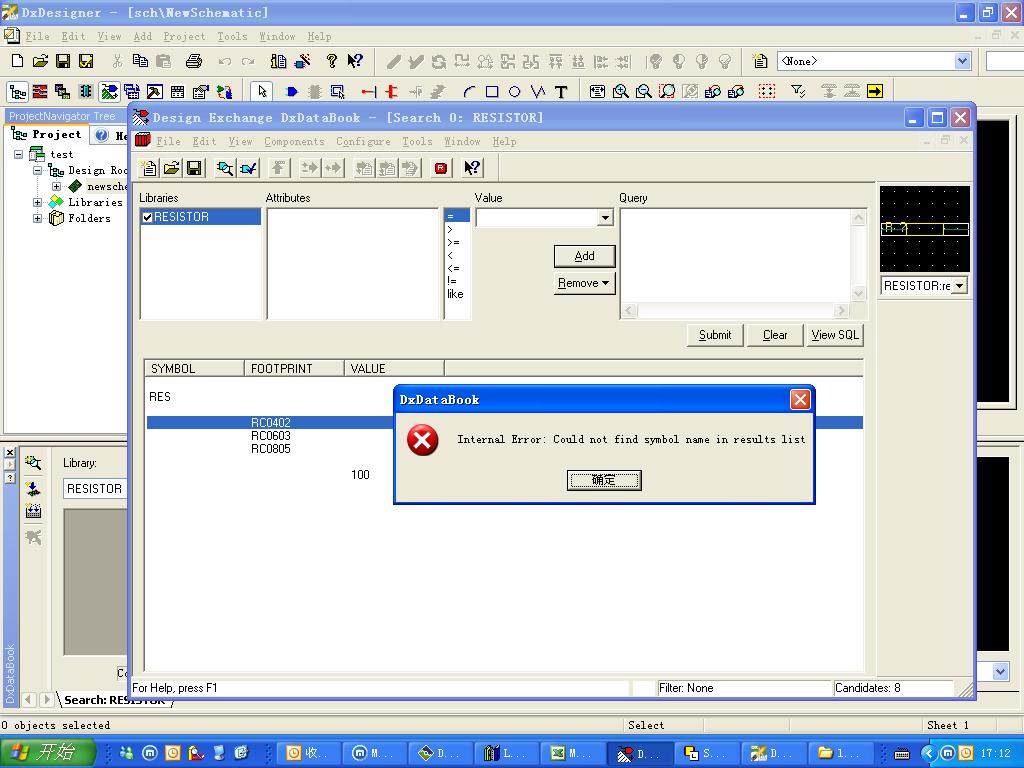Select the arrow pointer Select tool
Image resolution: width=1024 pixels, height=768 pixels.
pos(262,91)
